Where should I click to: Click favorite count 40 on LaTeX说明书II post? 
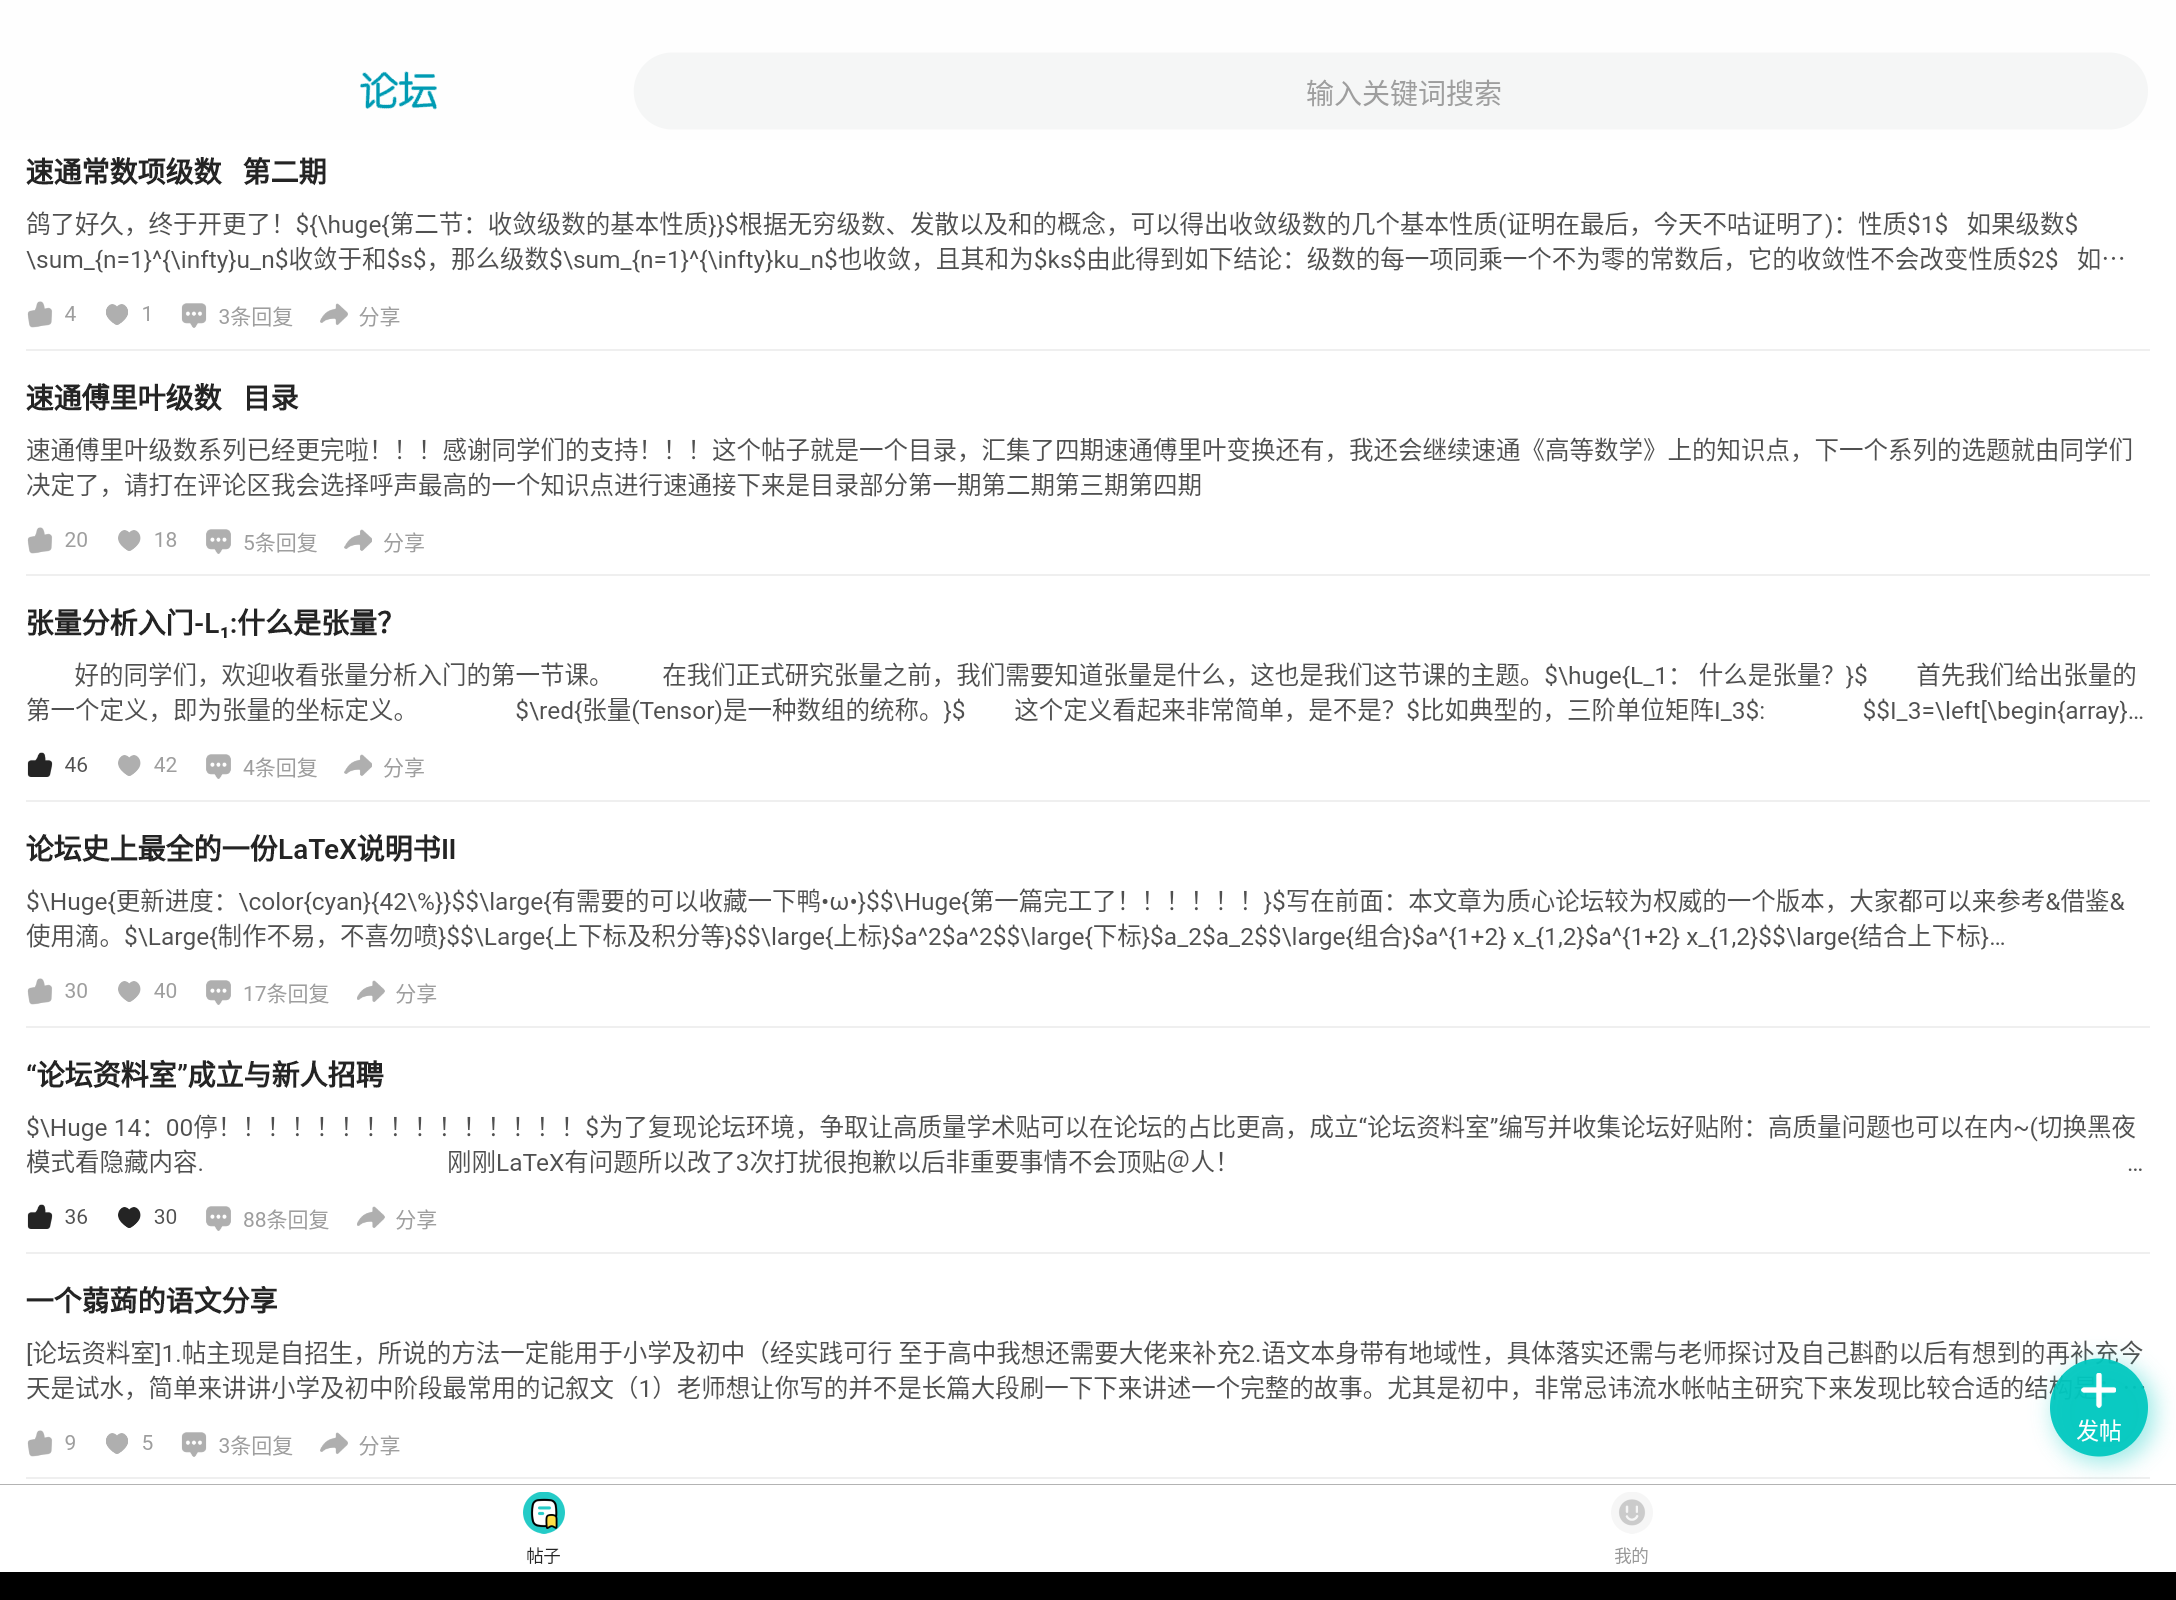point(165,991)
